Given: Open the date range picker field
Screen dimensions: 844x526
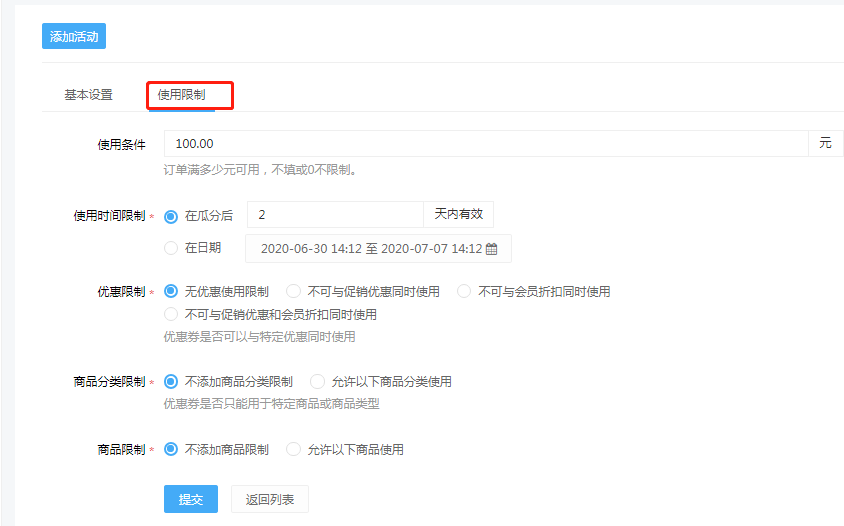Looking at the screenshot, I should pos(378,249).
